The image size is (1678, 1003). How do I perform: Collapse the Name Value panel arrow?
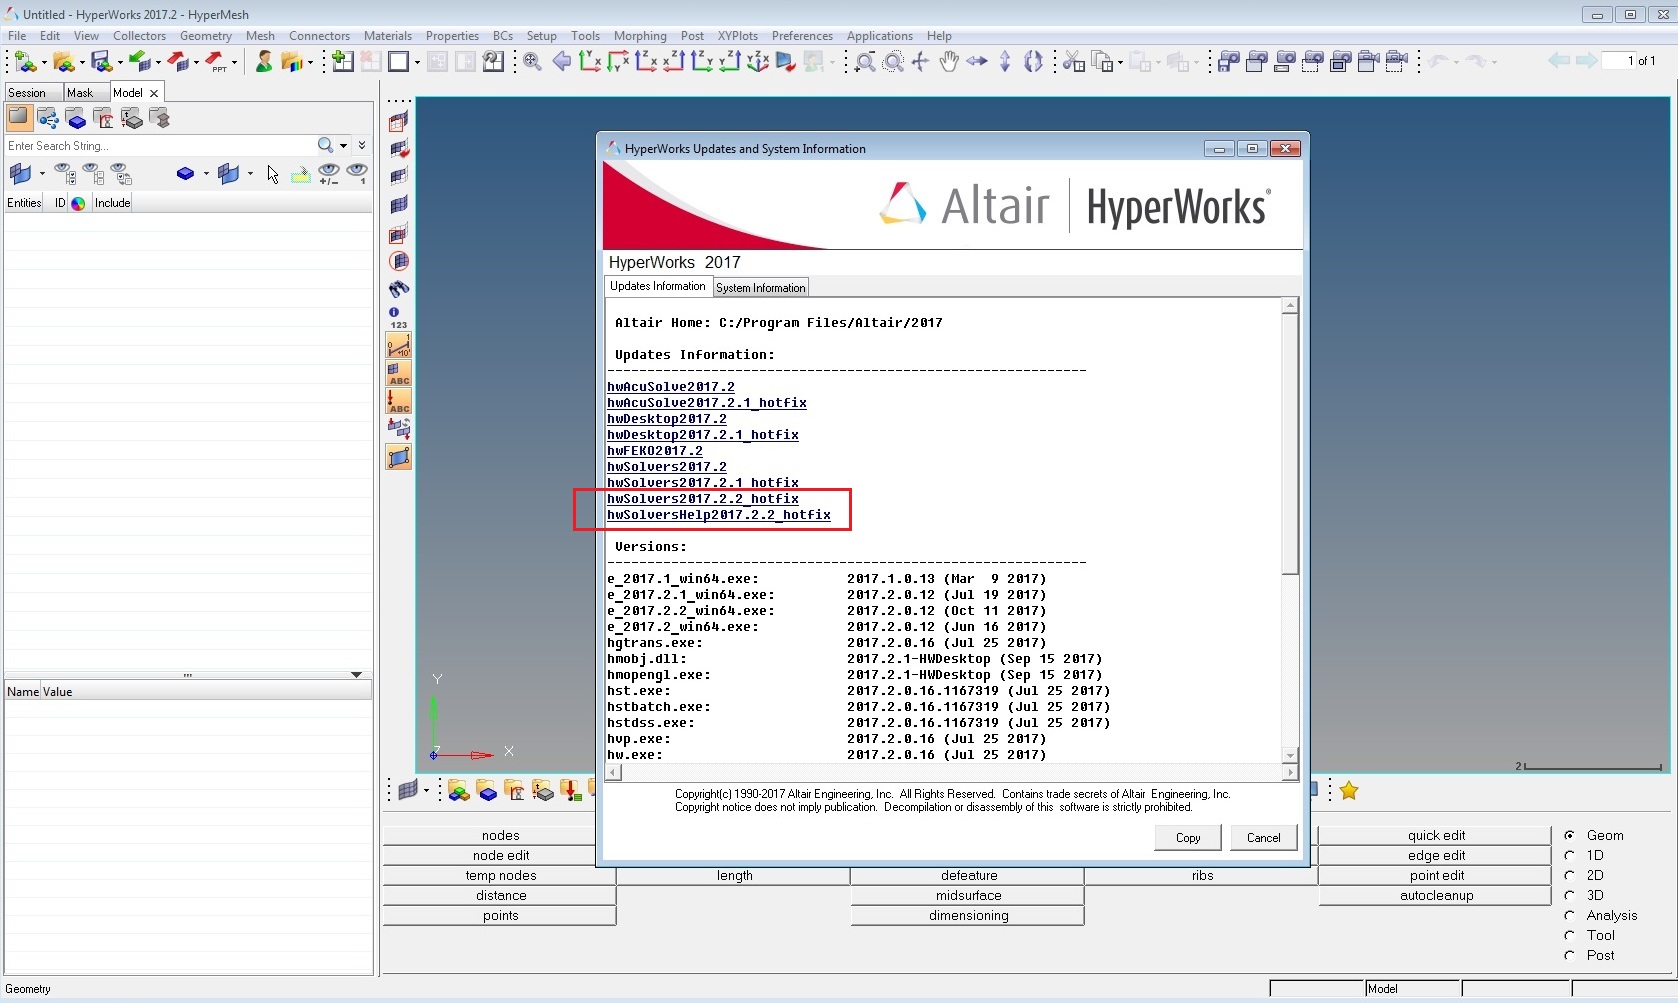coord(356,675)
